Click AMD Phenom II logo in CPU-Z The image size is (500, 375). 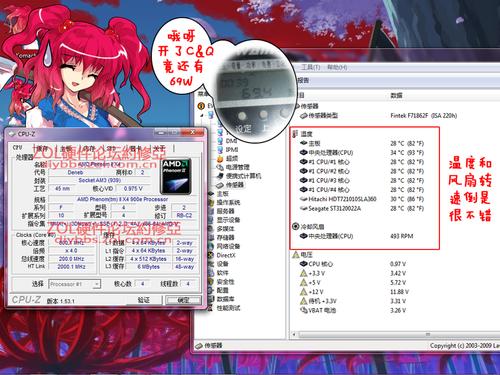[176, 177]
